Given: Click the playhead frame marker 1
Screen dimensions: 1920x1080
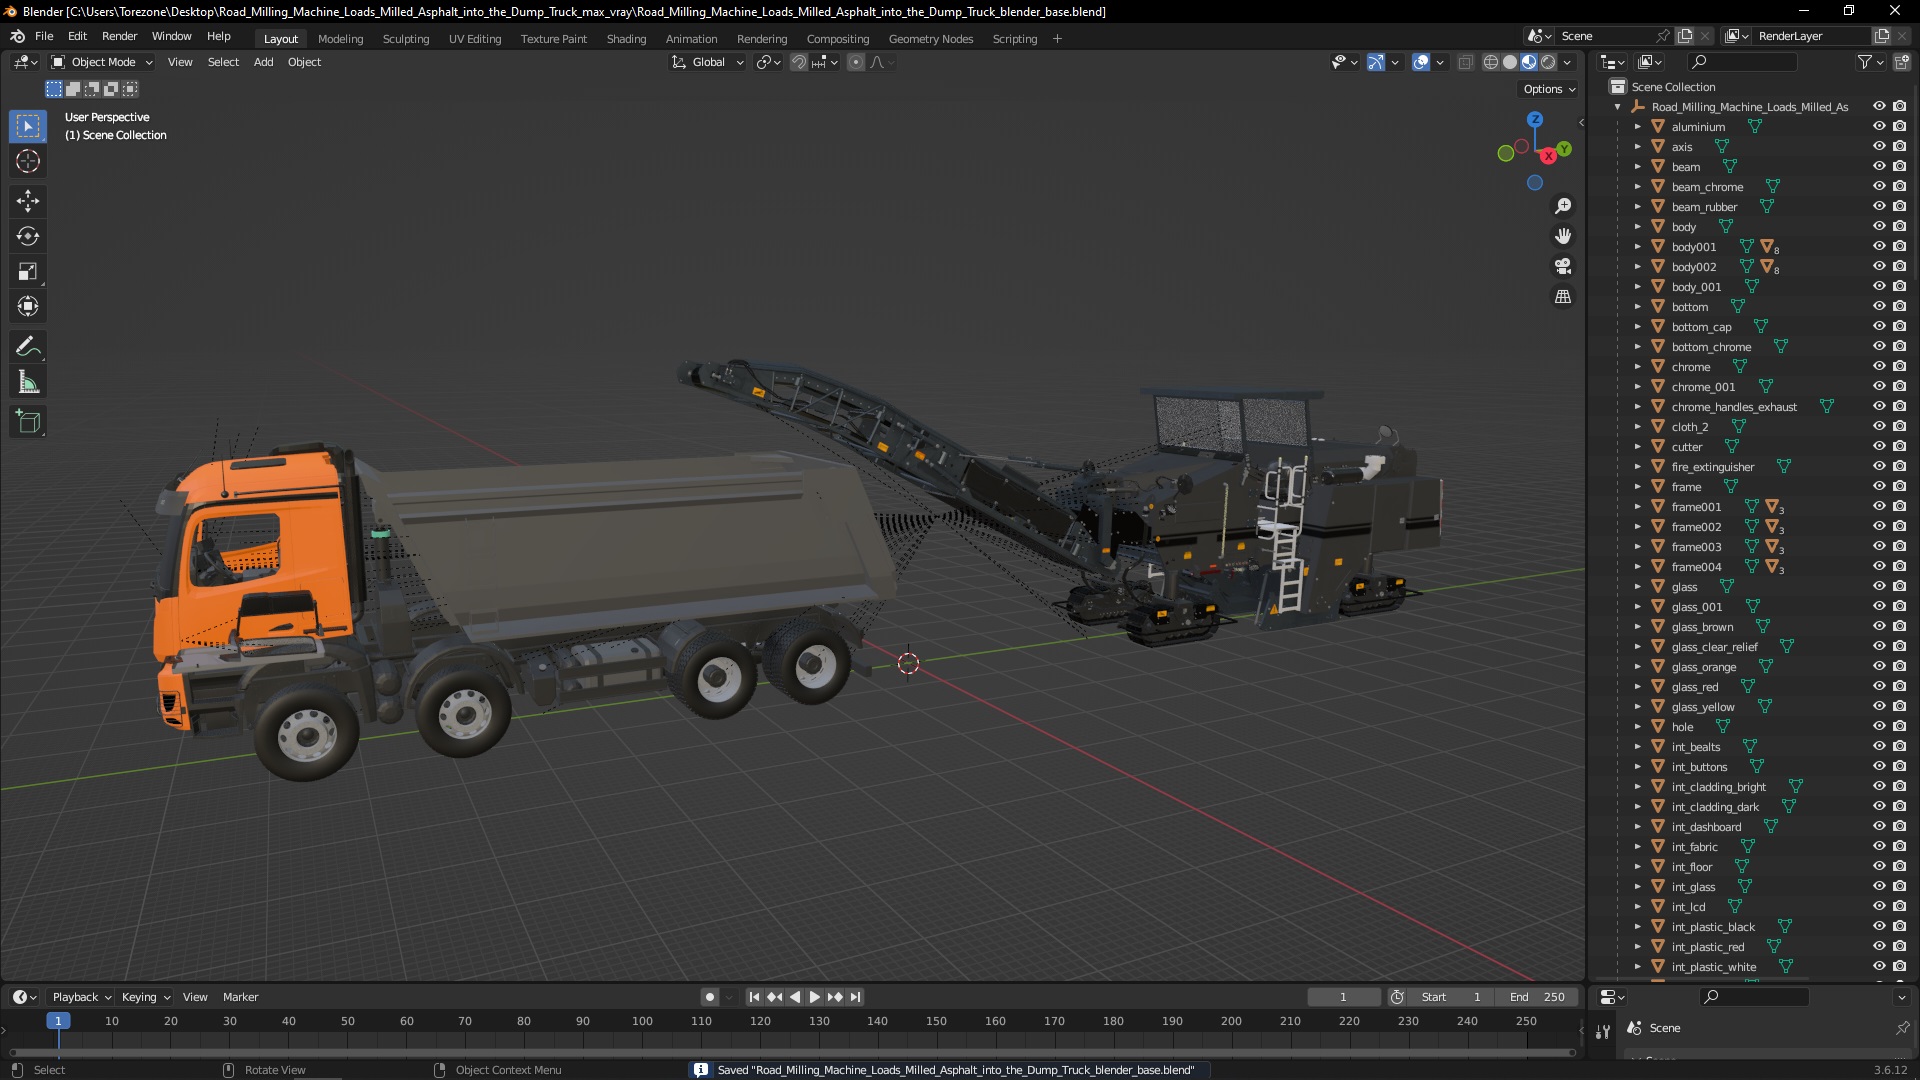Looking at the screenshot, I should coord(58,1021).
